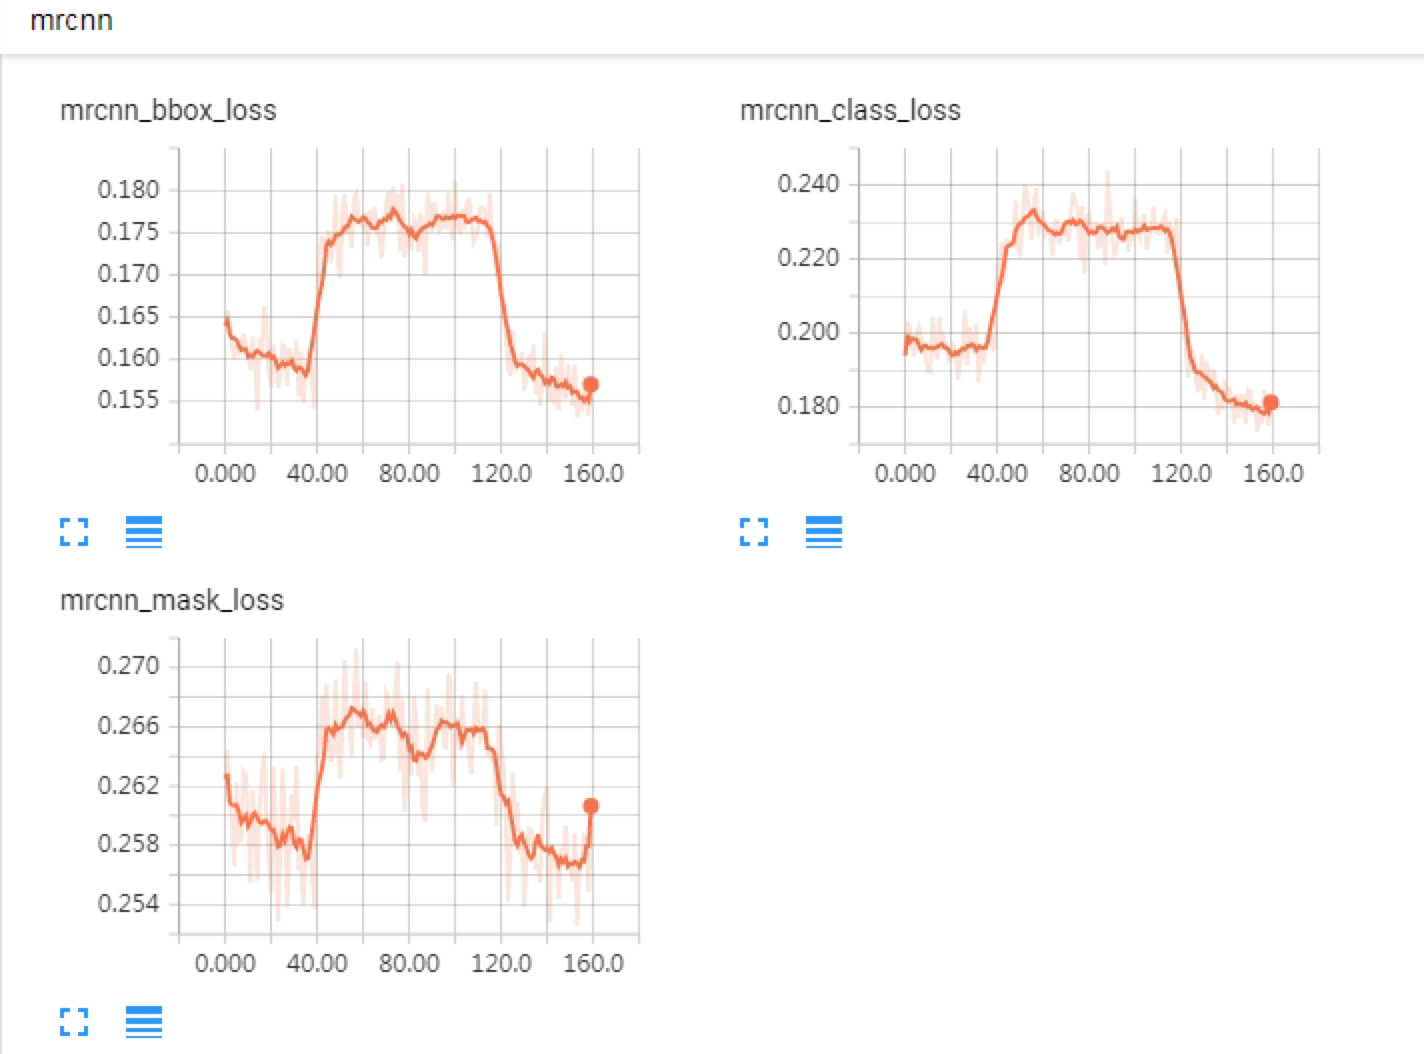Select the mrcnn_class_loss chart title

tap(849, 111)
